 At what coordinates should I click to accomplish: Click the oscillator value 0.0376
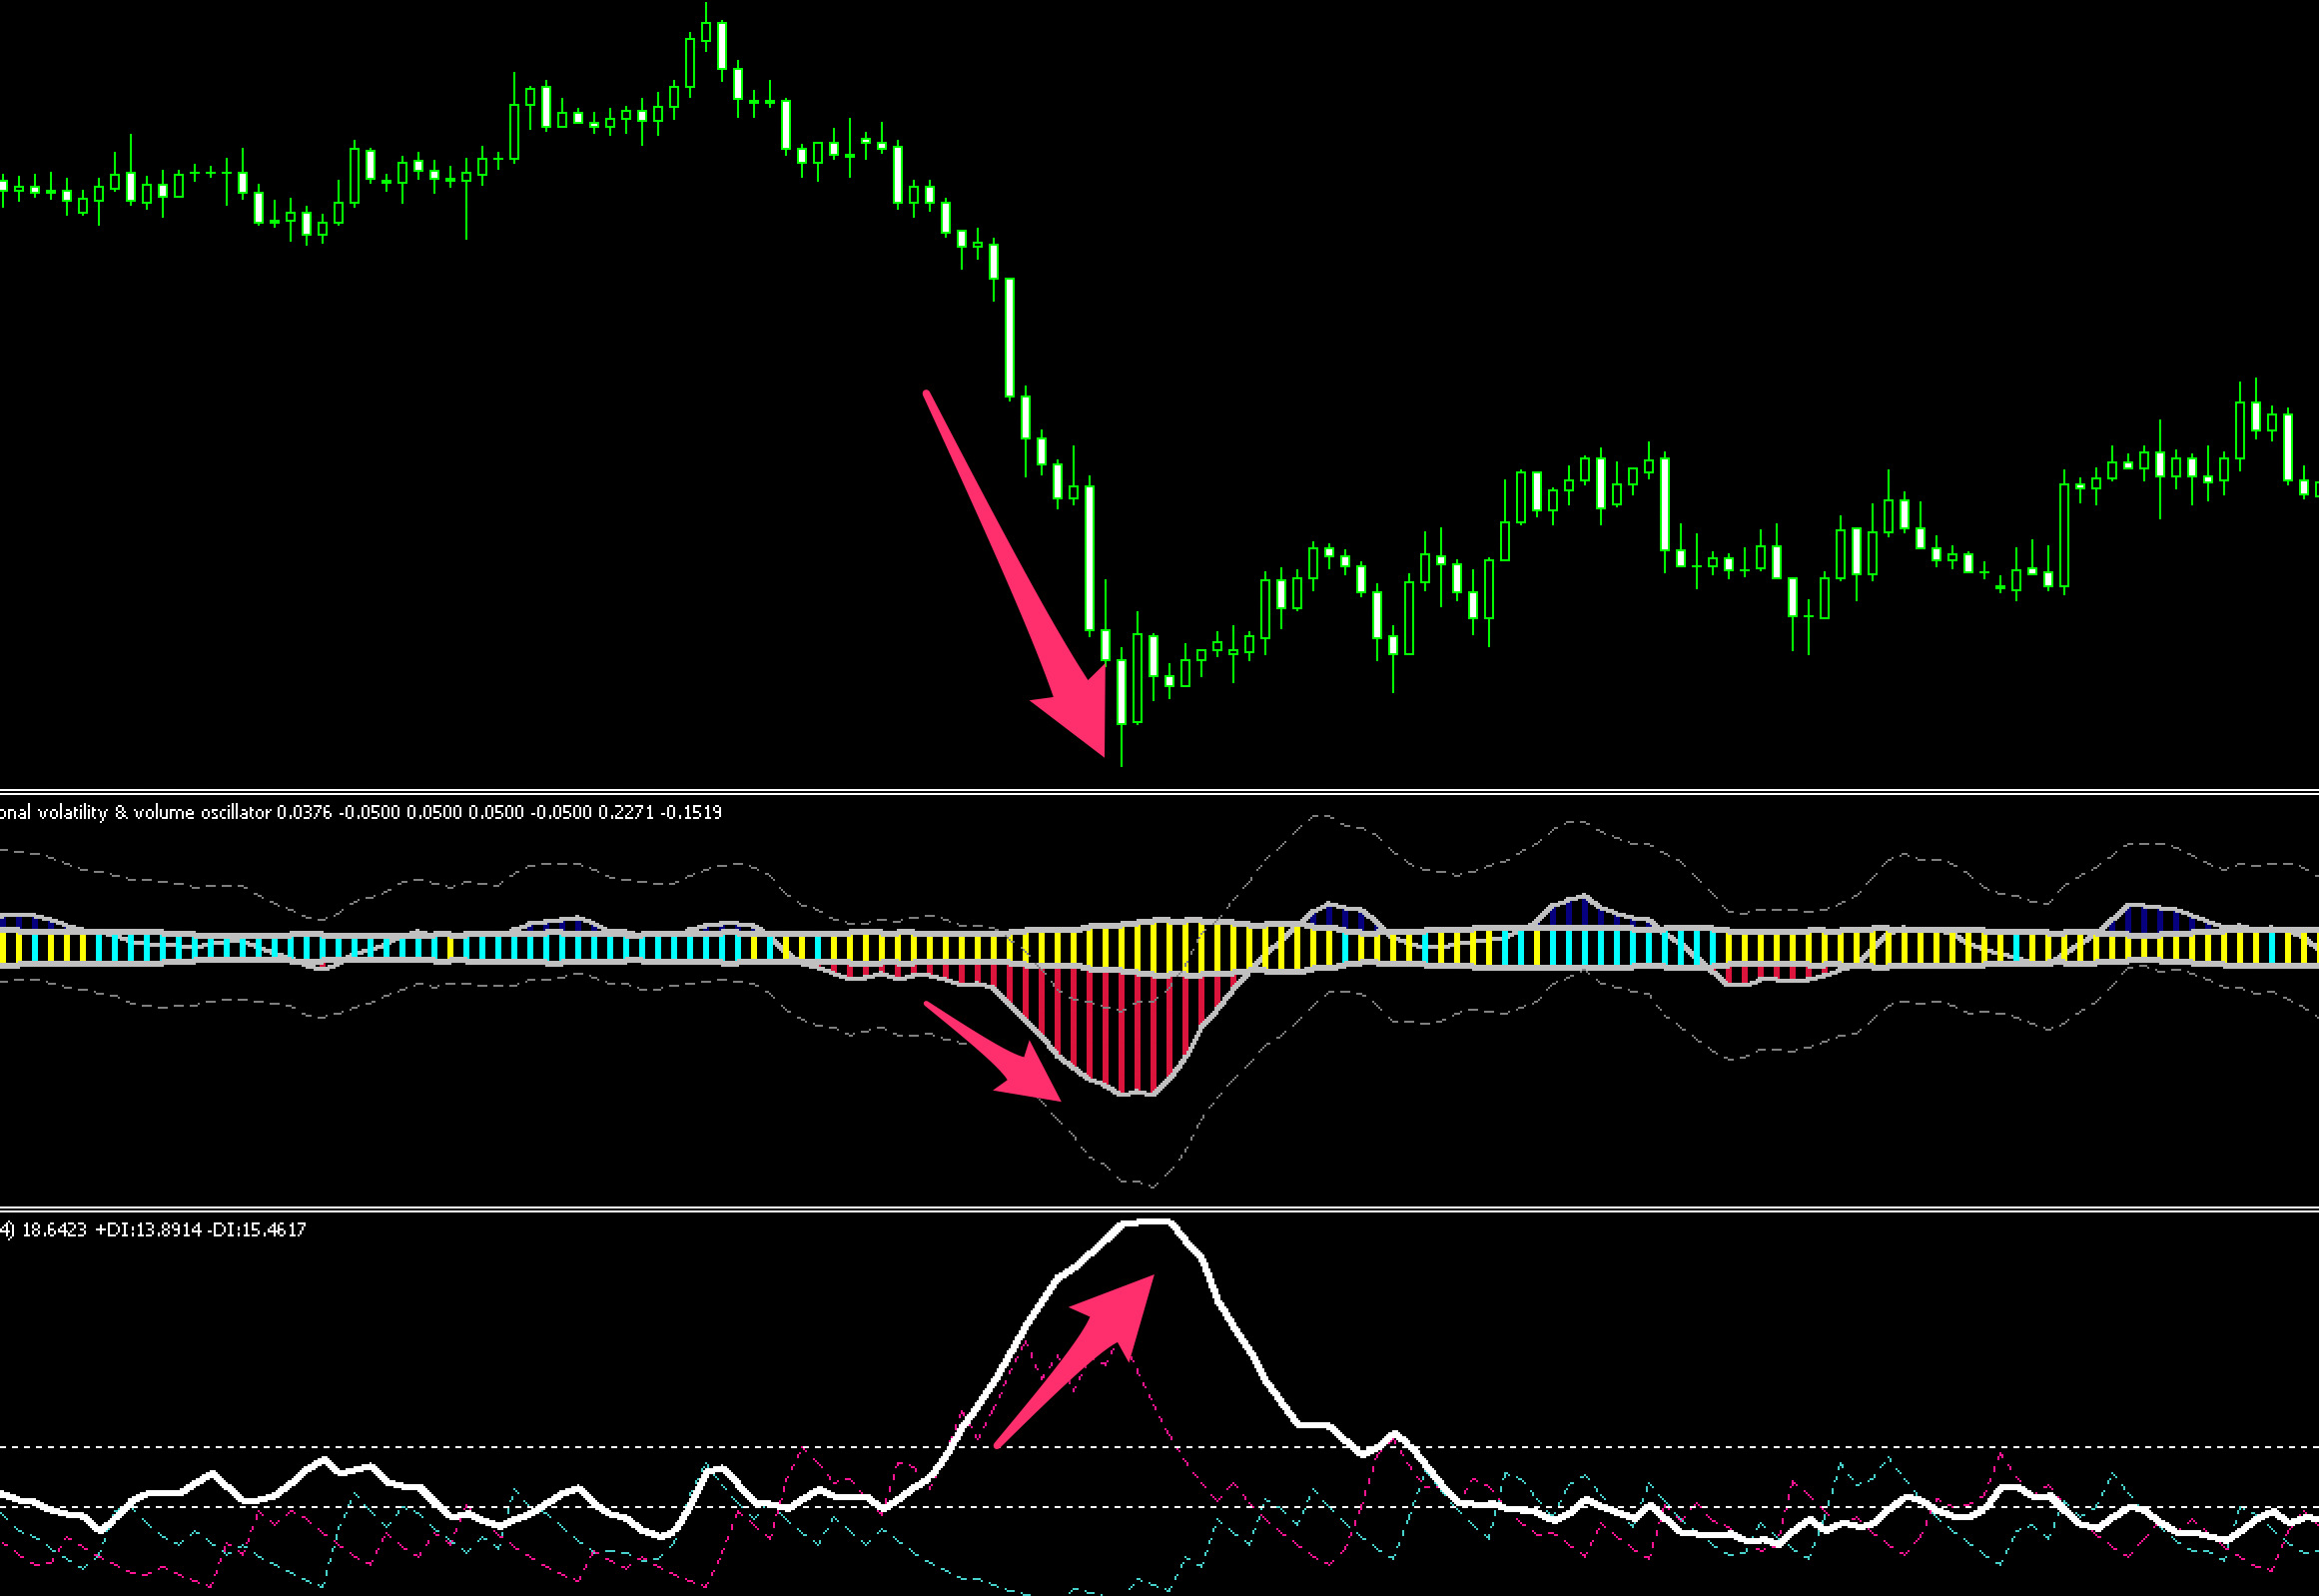tap(304, 813)
